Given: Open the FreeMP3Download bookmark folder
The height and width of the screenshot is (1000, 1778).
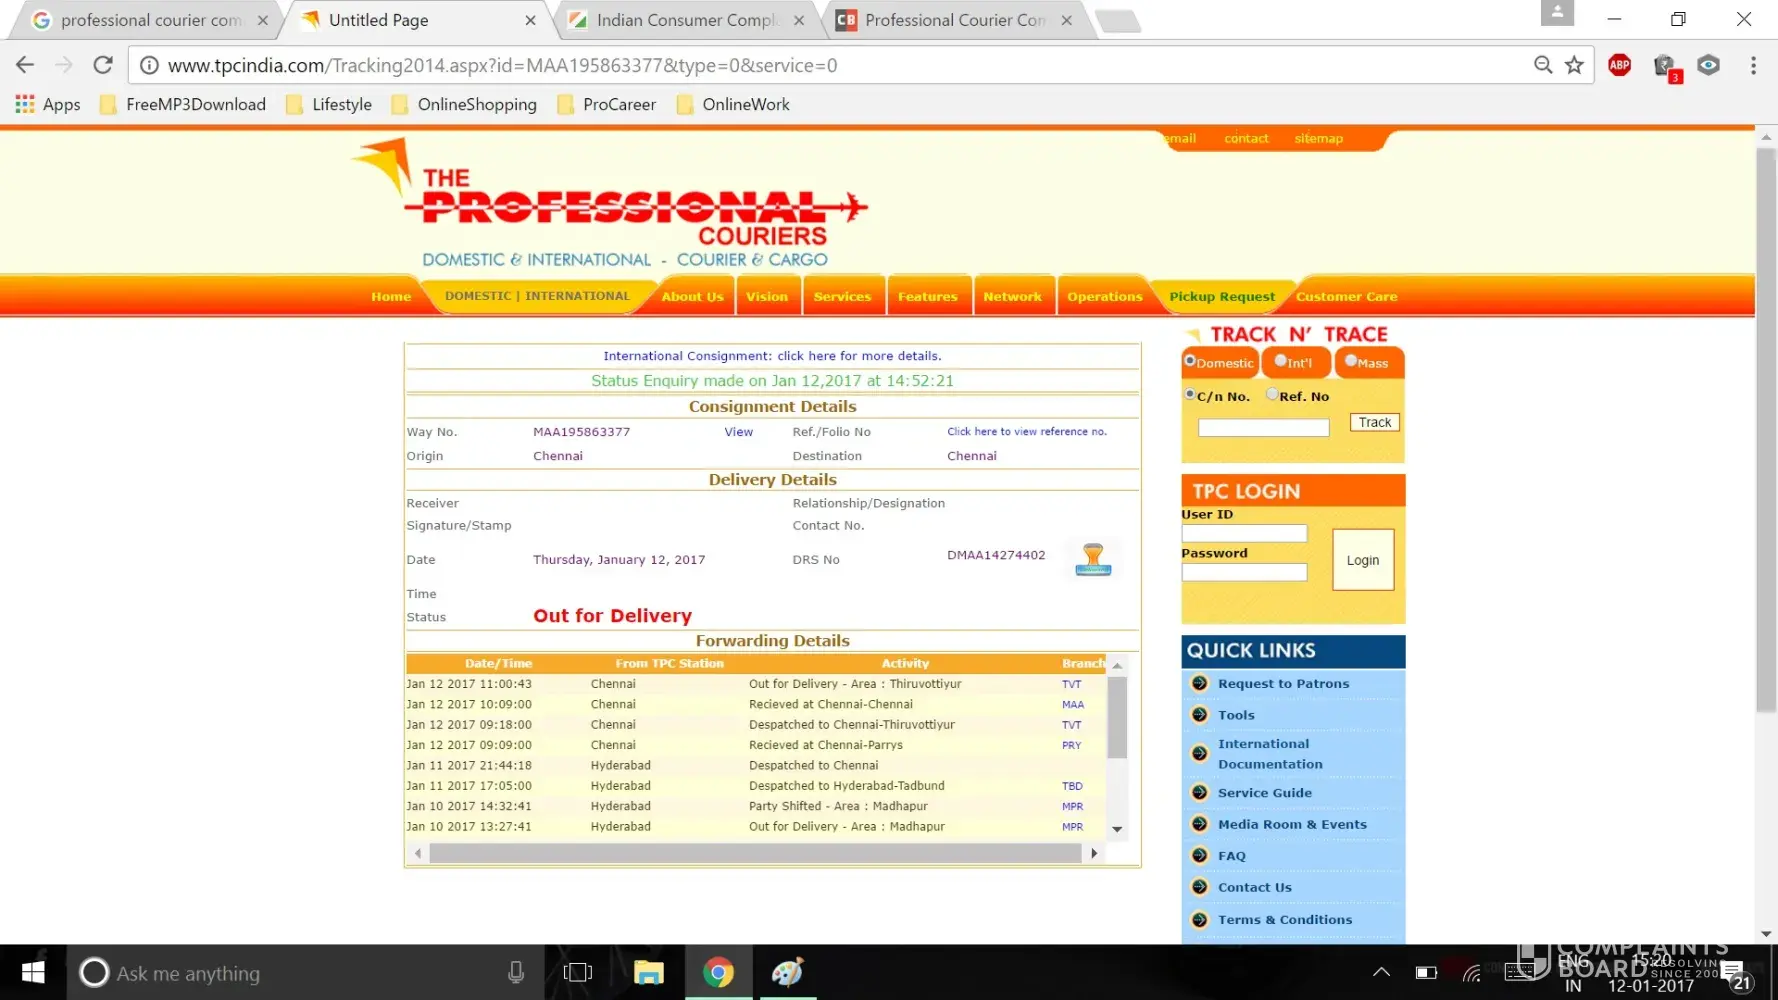Looking at the screenshot, I should [x=183, y=104].
